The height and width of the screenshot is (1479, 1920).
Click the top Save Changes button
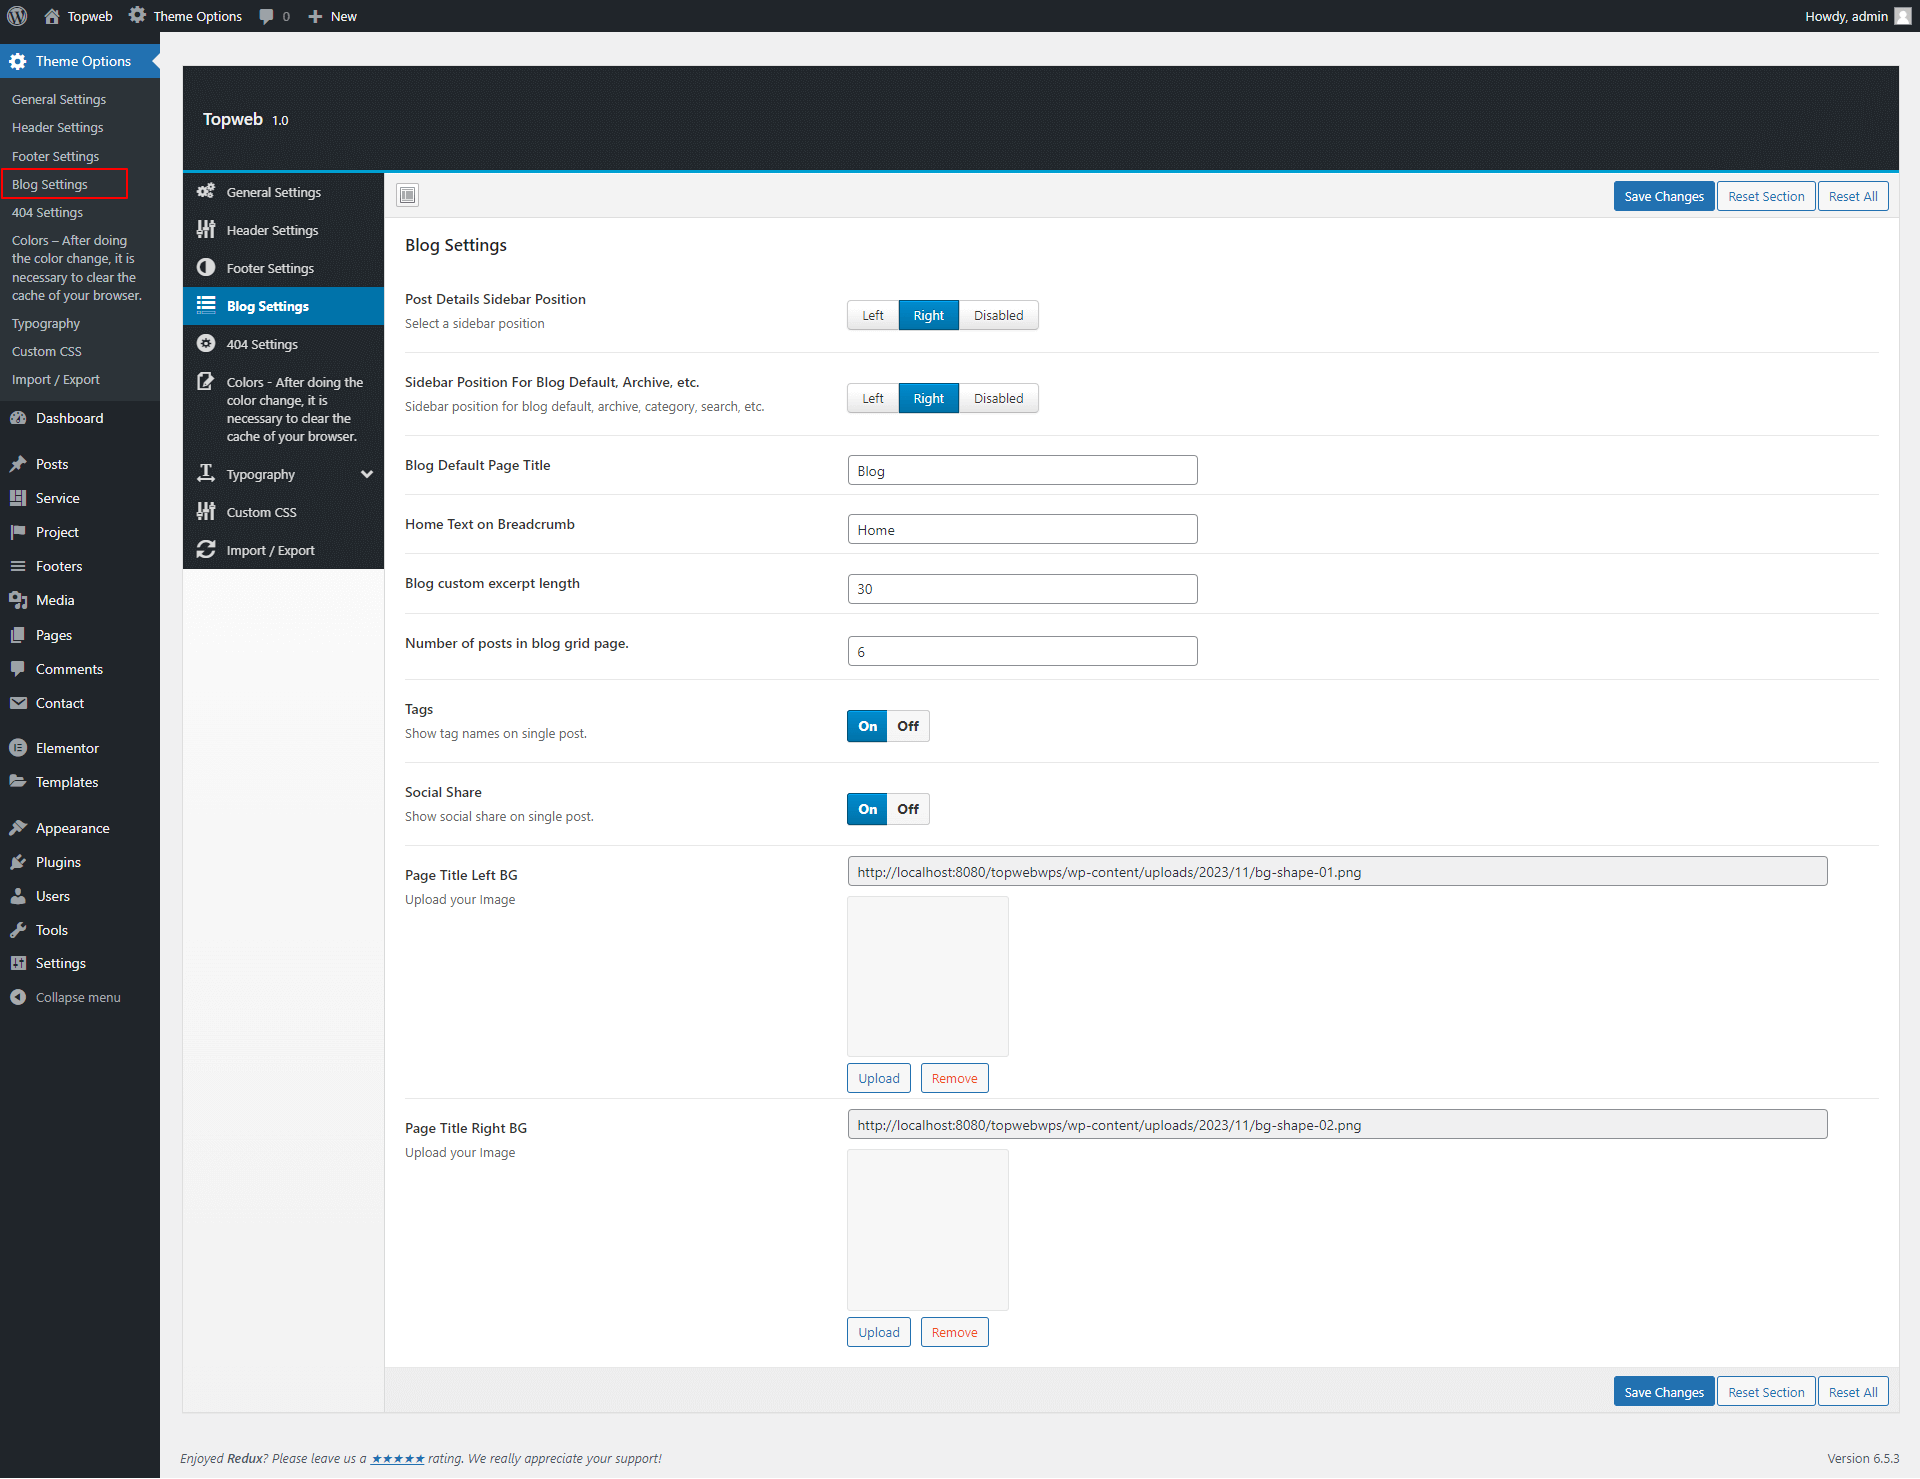(x=1664, y=196)
